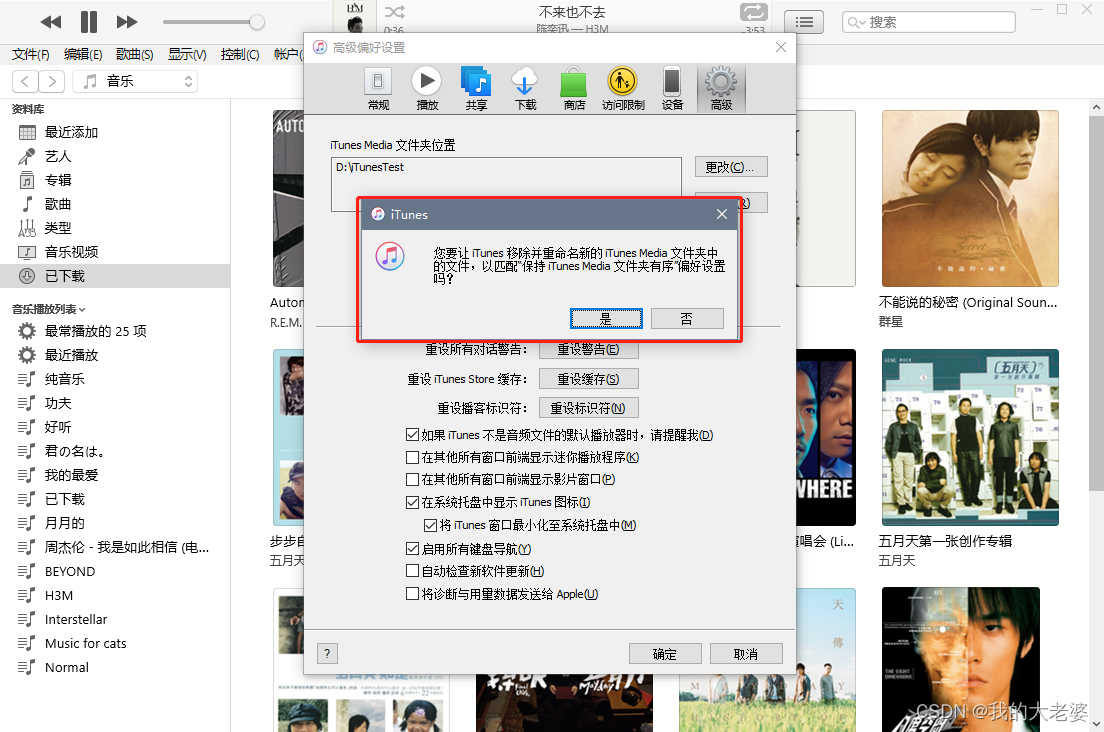
Task: Open the 下载 (Downloads) preferences icon
Action: pos(525,89)
